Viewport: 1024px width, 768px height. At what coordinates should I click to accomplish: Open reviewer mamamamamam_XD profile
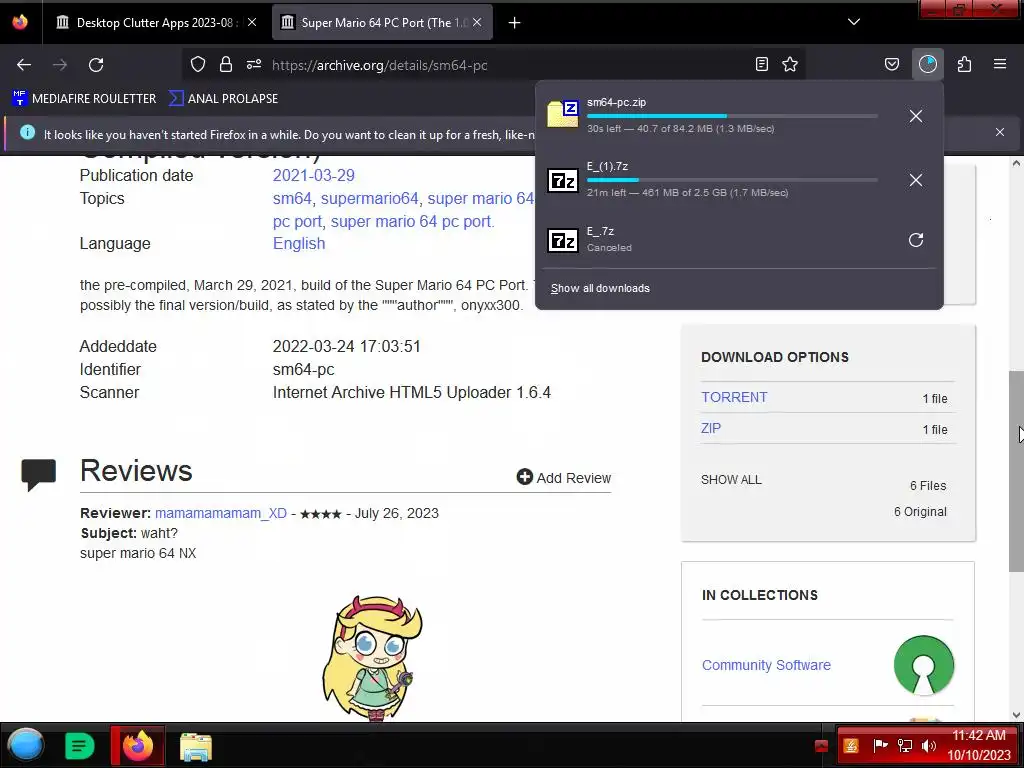[221, 513]
